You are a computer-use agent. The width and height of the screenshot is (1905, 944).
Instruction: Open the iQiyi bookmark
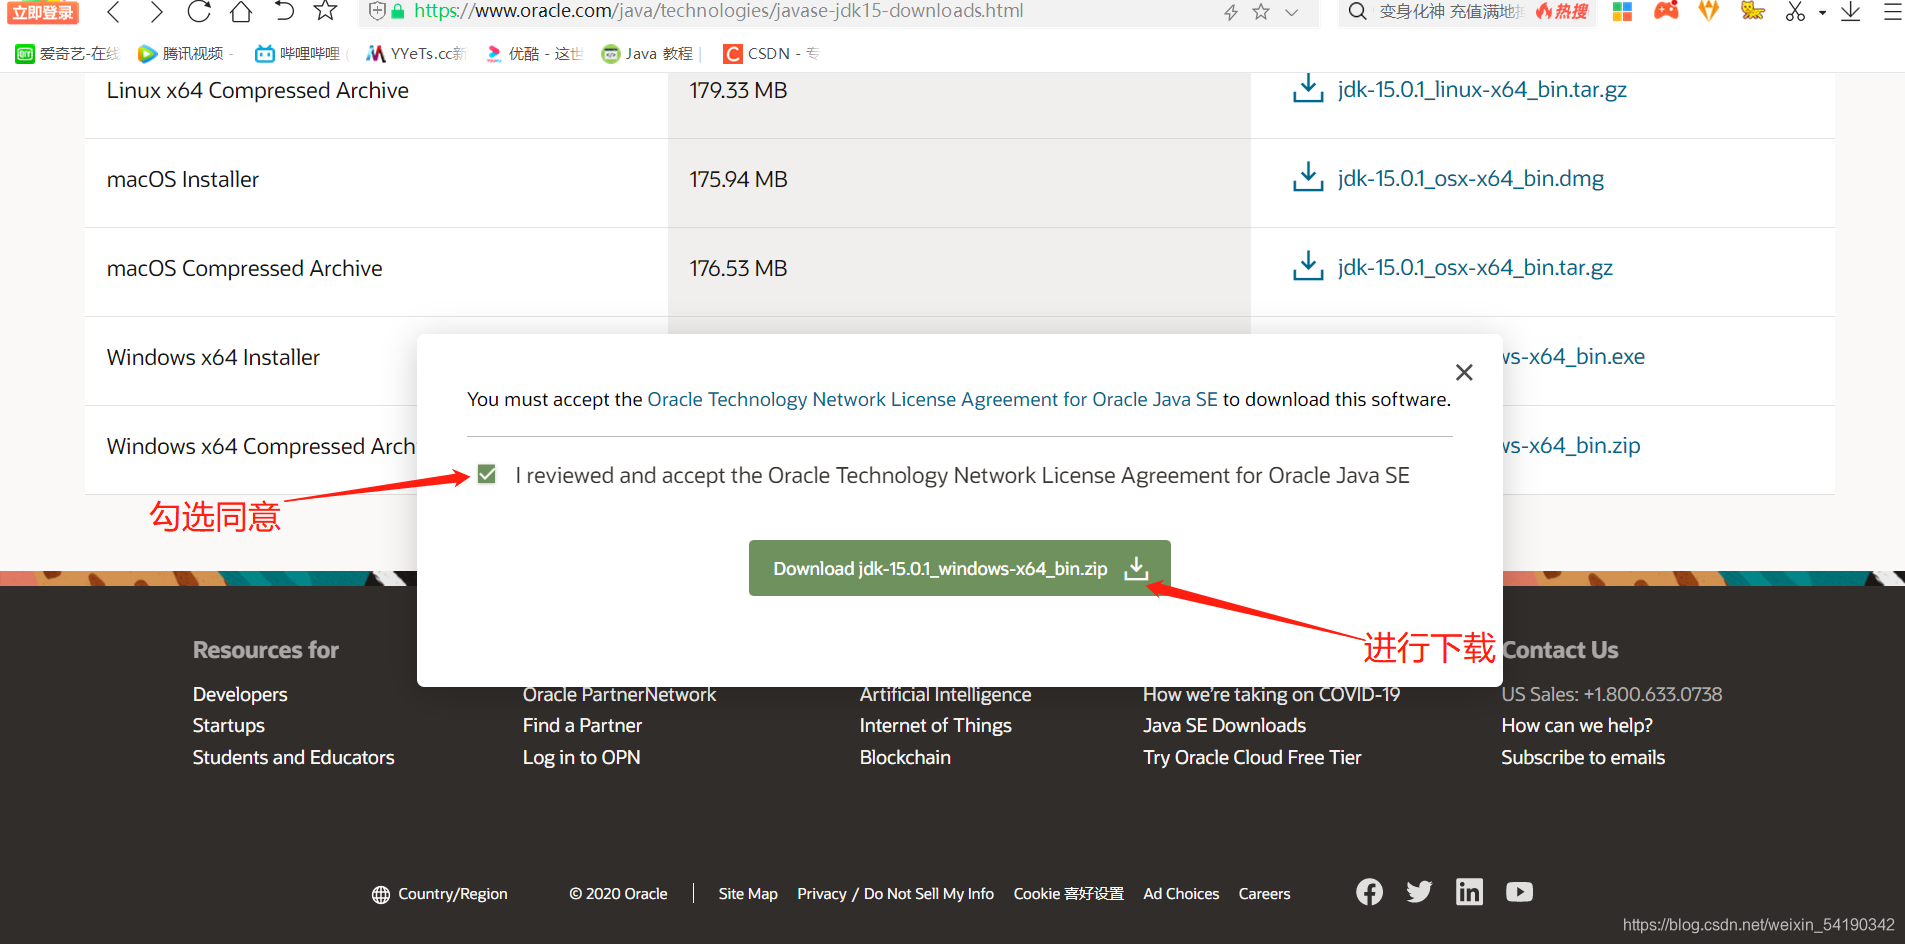click(x=68, y=54)
